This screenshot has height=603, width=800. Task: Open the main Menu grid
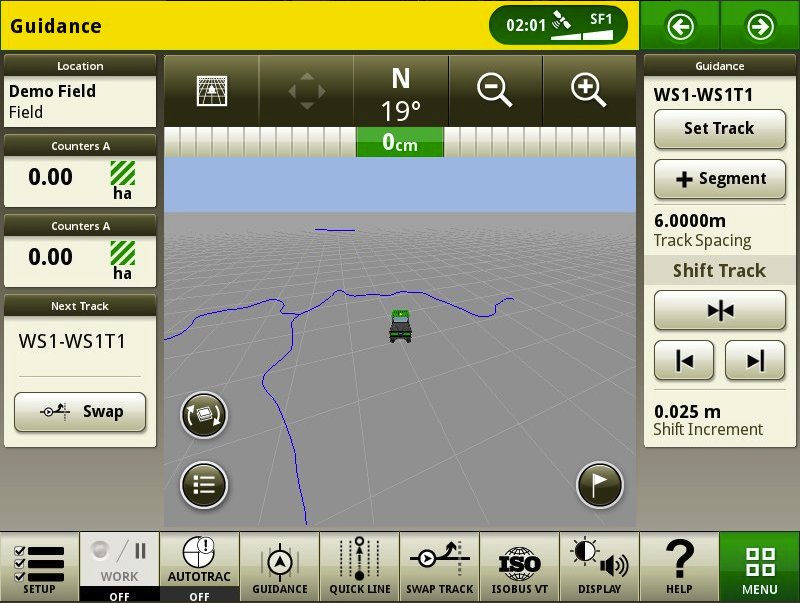click(759, 565)
